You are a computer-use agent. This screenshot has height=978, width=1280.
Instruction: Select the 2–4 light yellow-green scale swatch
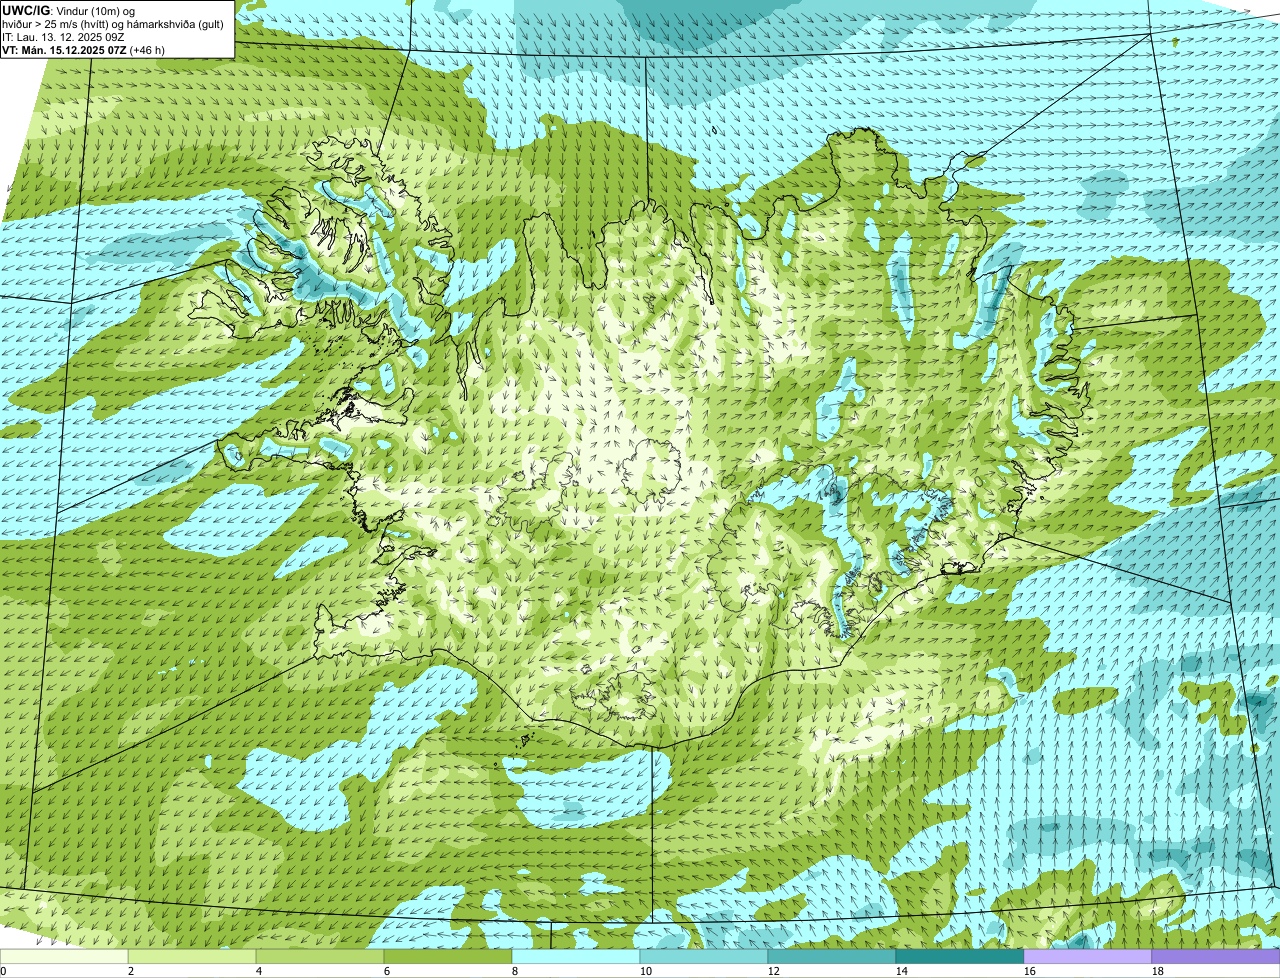click(x=192, y=956)
